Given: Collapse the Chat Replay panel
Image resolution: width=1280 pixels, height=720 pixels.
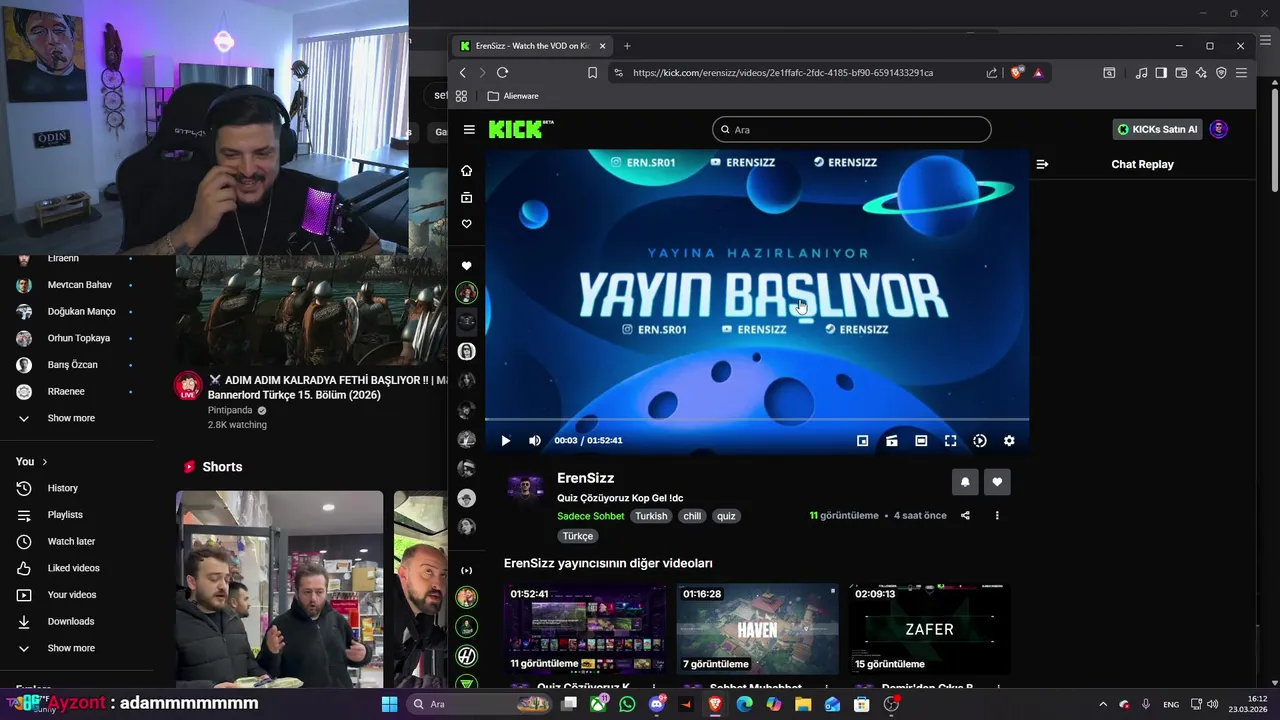Looking at the screenshot, I should [x=1042, y=164].
